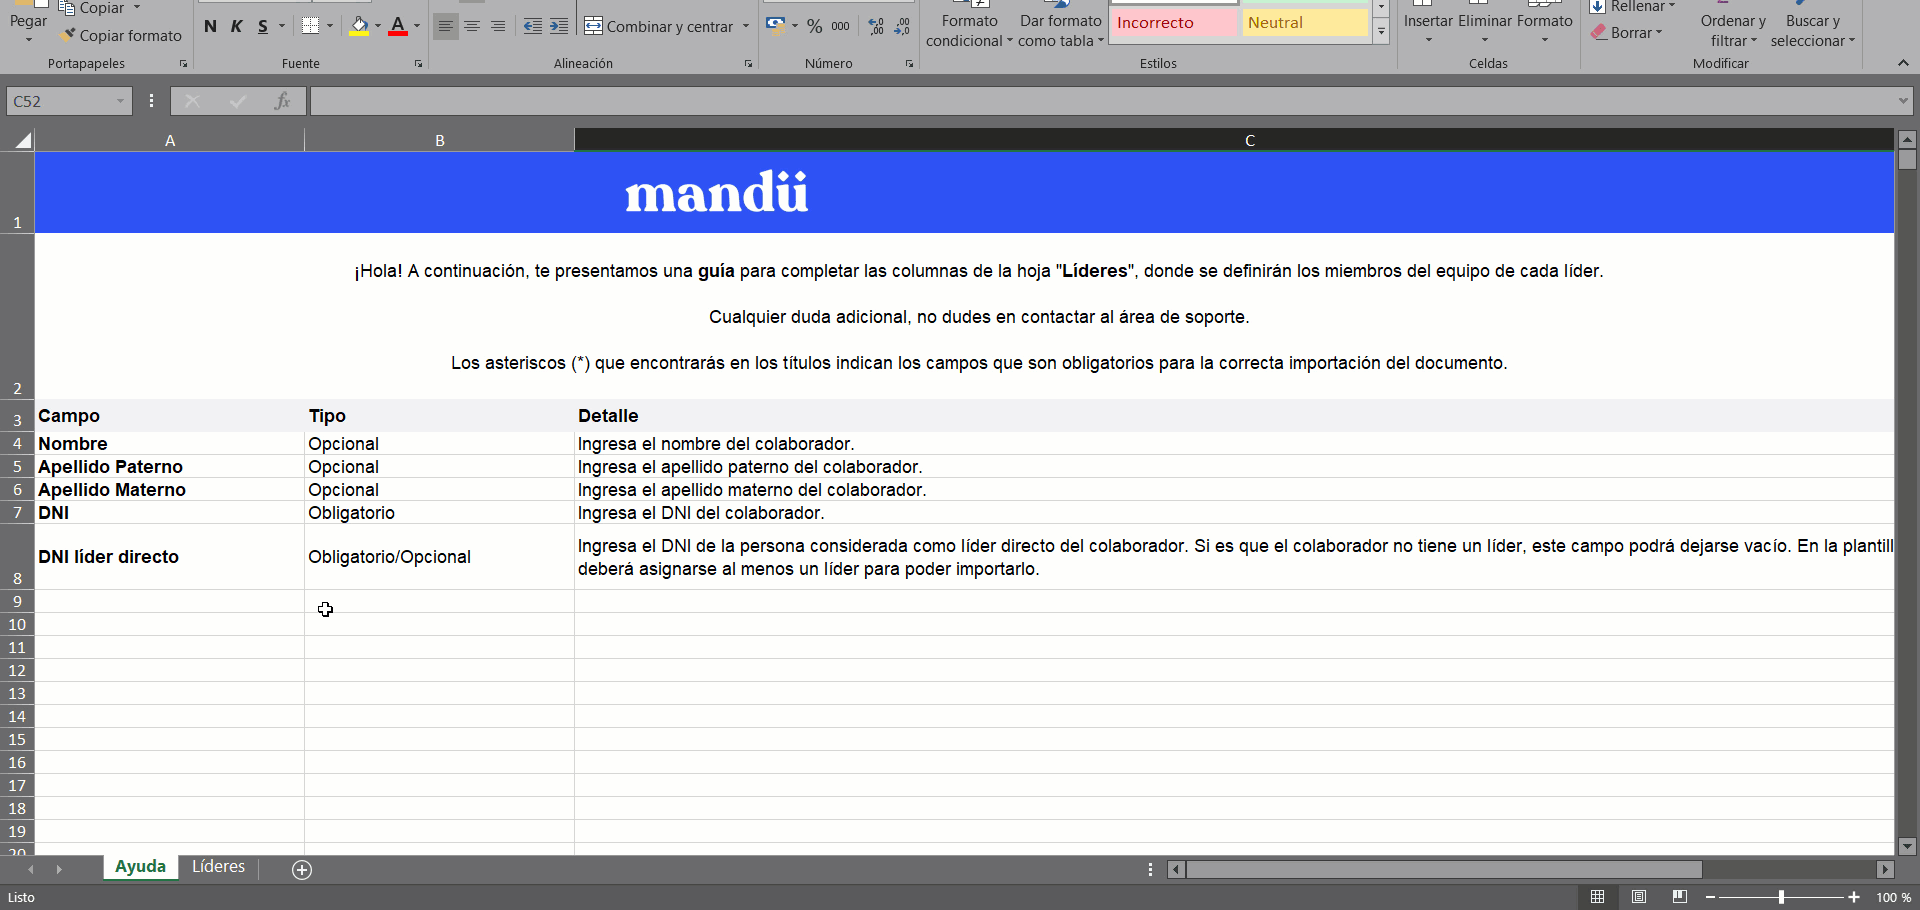Align text left in the cell
Image resolution: width=1920 pixels, height=910 pixels.
(446, 27)
